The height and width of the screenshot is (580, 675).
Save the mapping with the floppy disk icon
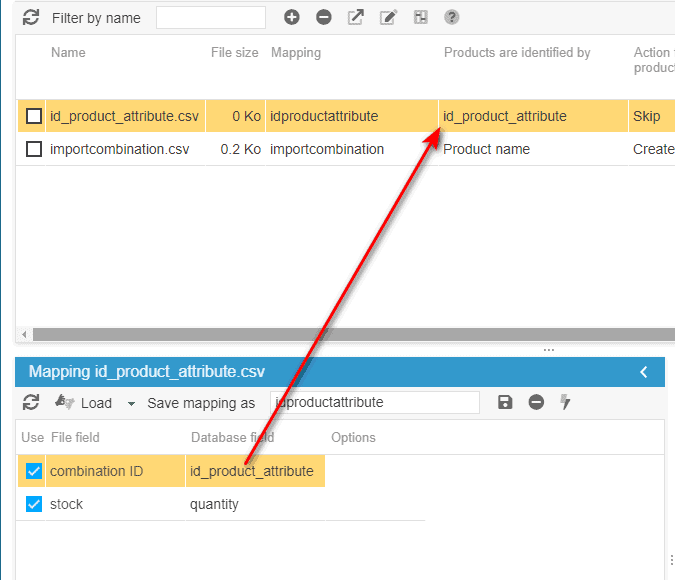[x=505, y=402]
